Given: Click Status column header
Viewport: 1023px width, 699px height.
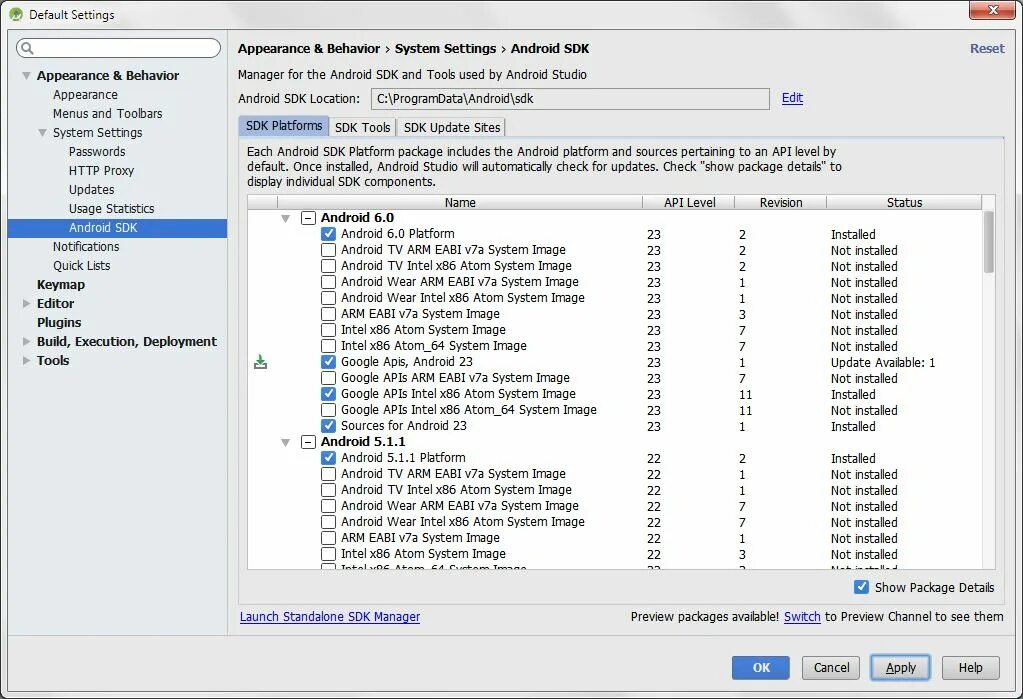Looking at the screenshot, I should coord(904,202).
